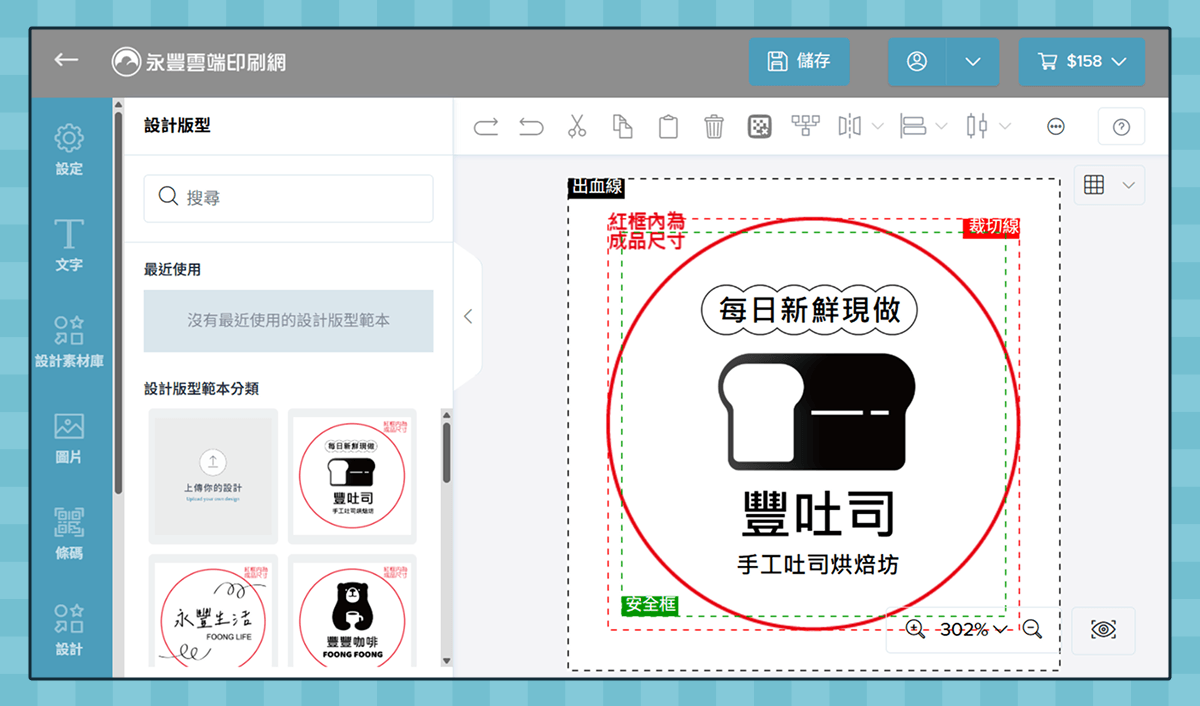Collapse the template panel with arrow

[x=468, y=317]
